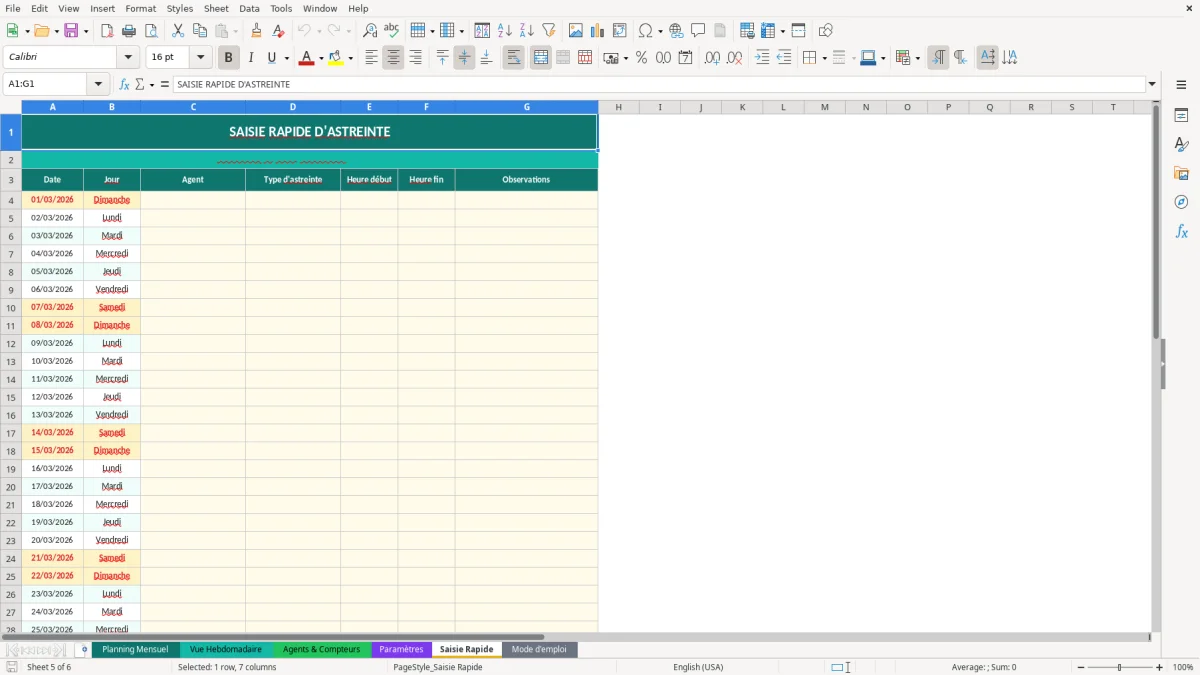Click the Insert Chart icon
Screen dimensions: 1200x675
[x=598, y=31]
